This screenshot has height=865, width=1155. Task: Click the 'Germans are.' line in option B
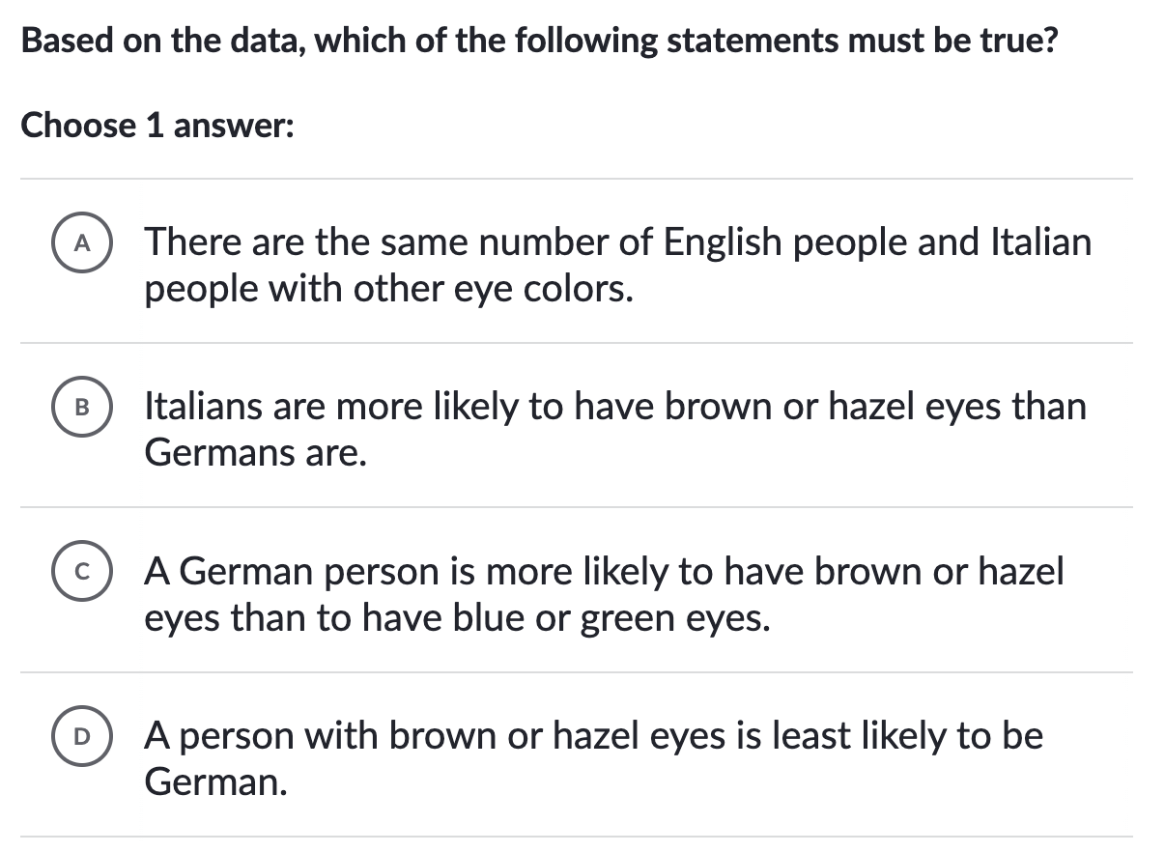coord(255,452)
